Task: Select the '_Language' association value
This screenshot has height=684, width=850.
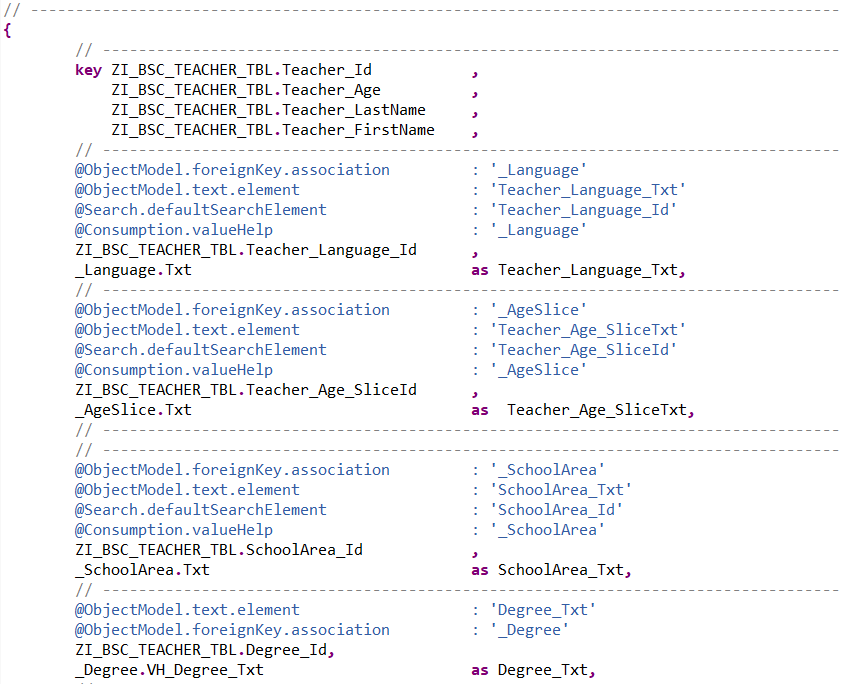Action: [x=539, y=169]
